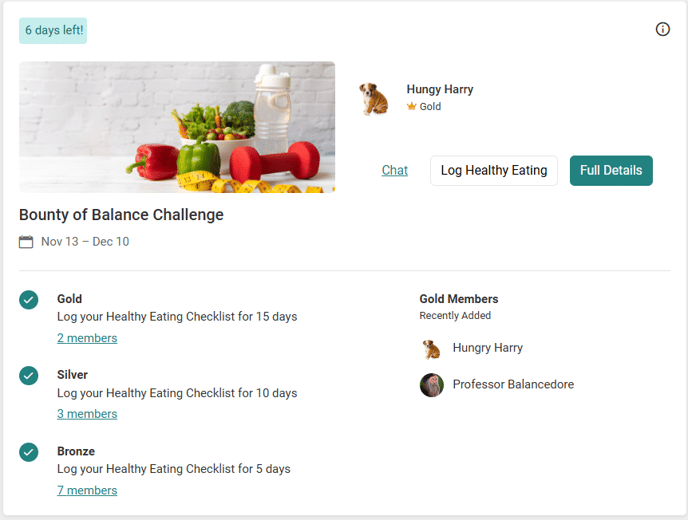
Task: Click the Bounty of Balance Challenge title
Action: point(121,215)
